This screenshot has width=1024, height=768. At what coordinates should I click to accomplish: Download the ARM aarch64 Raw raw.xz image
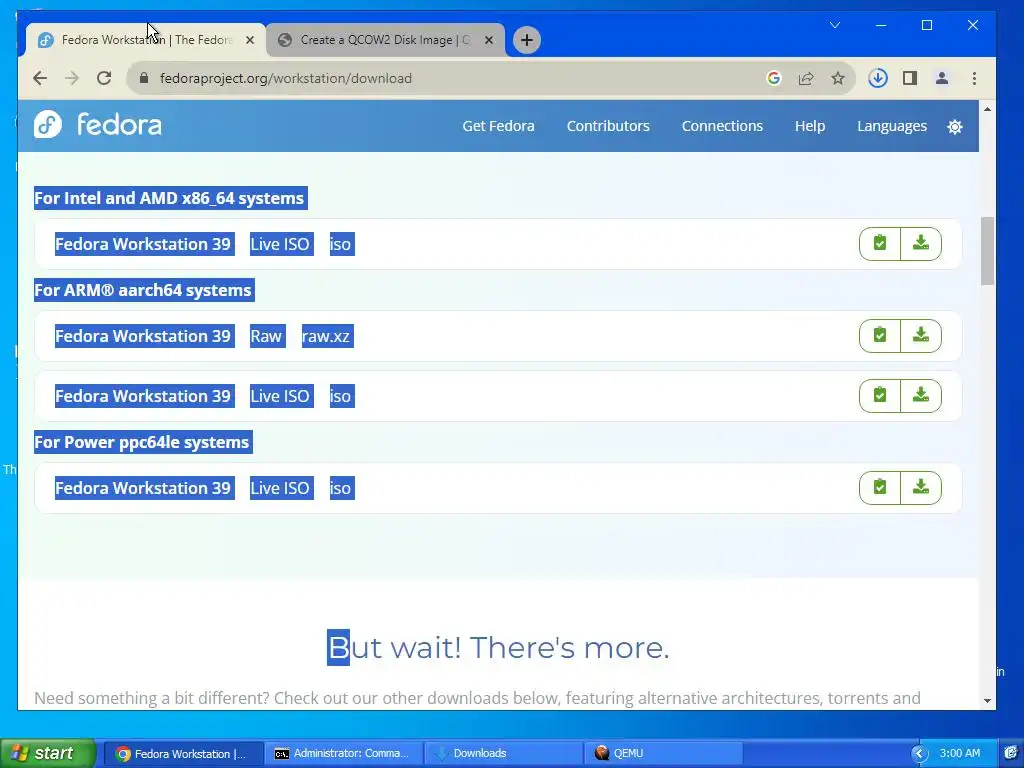[921, 336]
